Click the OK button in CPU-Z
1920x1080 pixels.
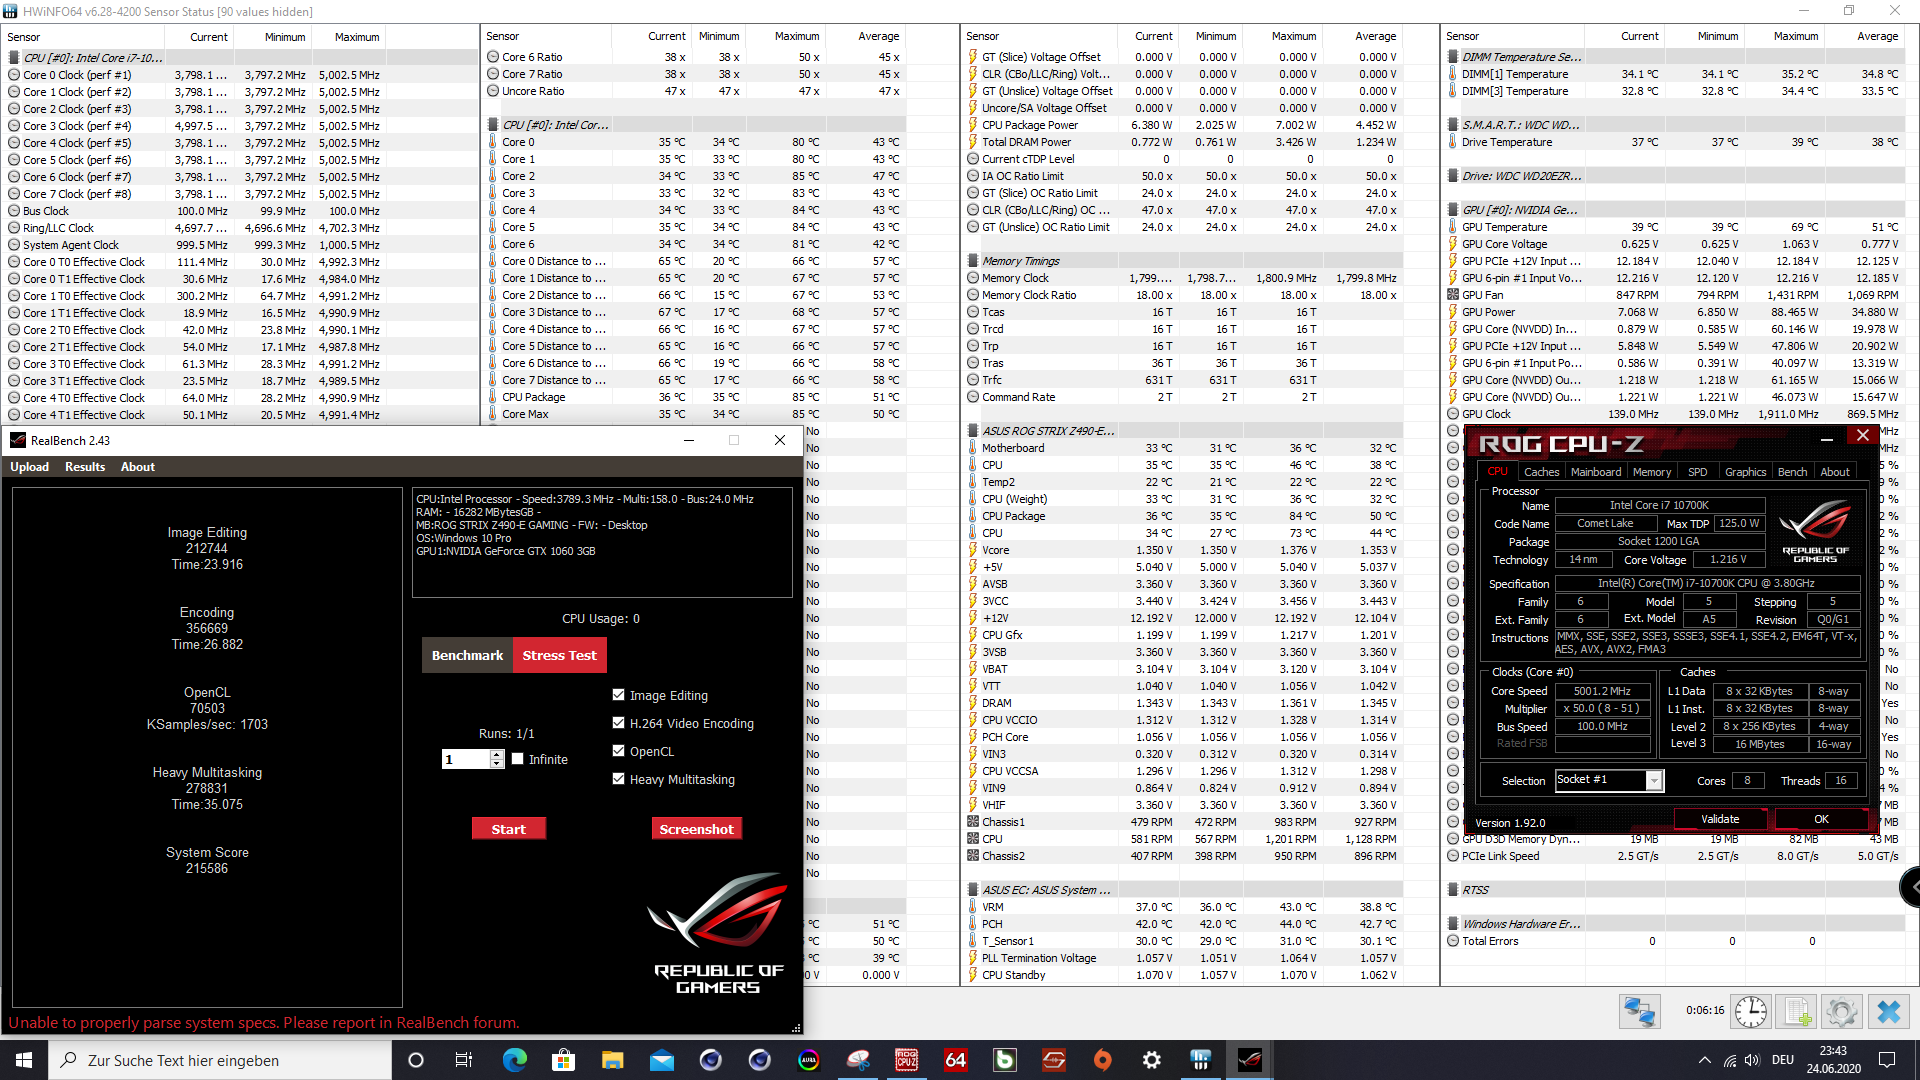tap(1821, 819)
